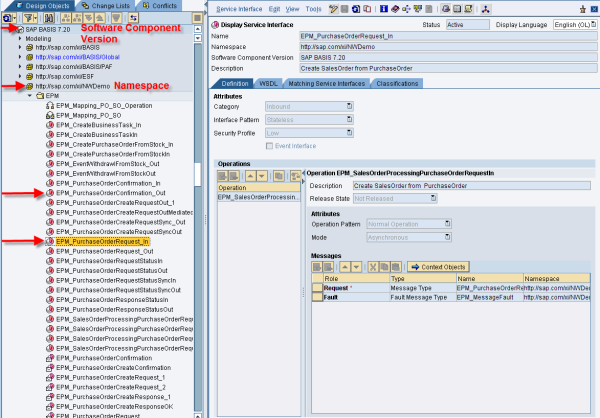Image resolution: width=600 pixels, height=418 pixels.
Task: Click the copy icon in Operations toolbar
Action: [x=279, y=176]
